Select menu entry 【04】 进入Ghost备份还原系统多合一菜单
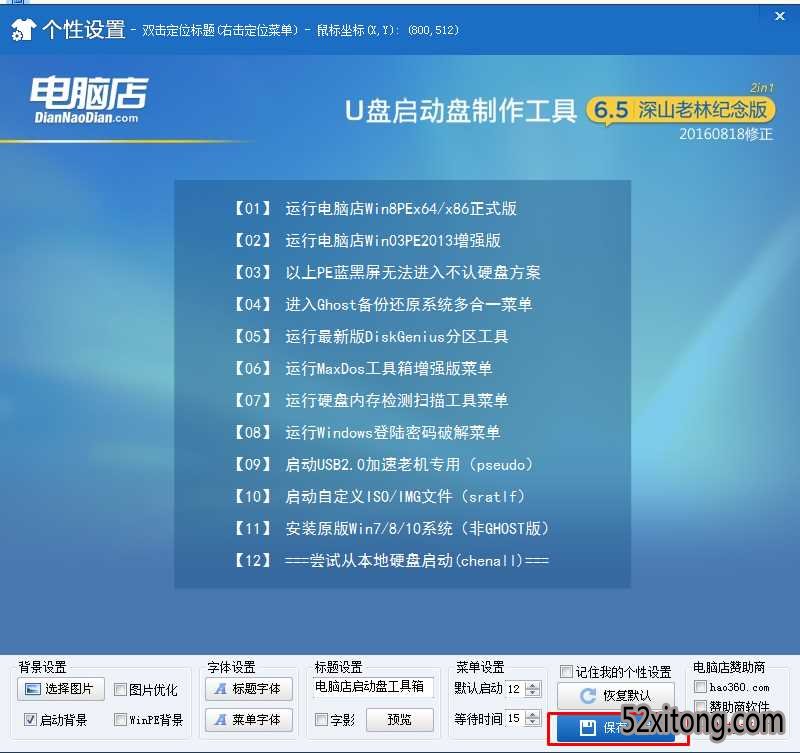The image size is (800, 753). pyautogui.click(x=383, y=305)
